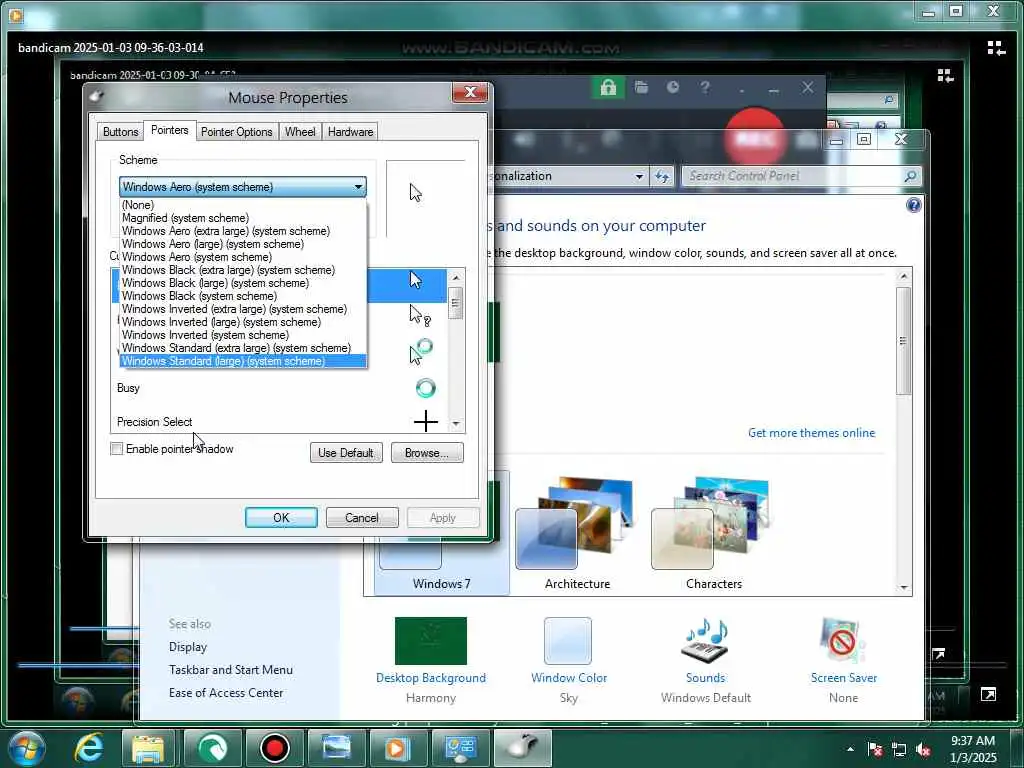Click the muted volume tray icon
The image size is (1024, 768).
click(923, 750)
